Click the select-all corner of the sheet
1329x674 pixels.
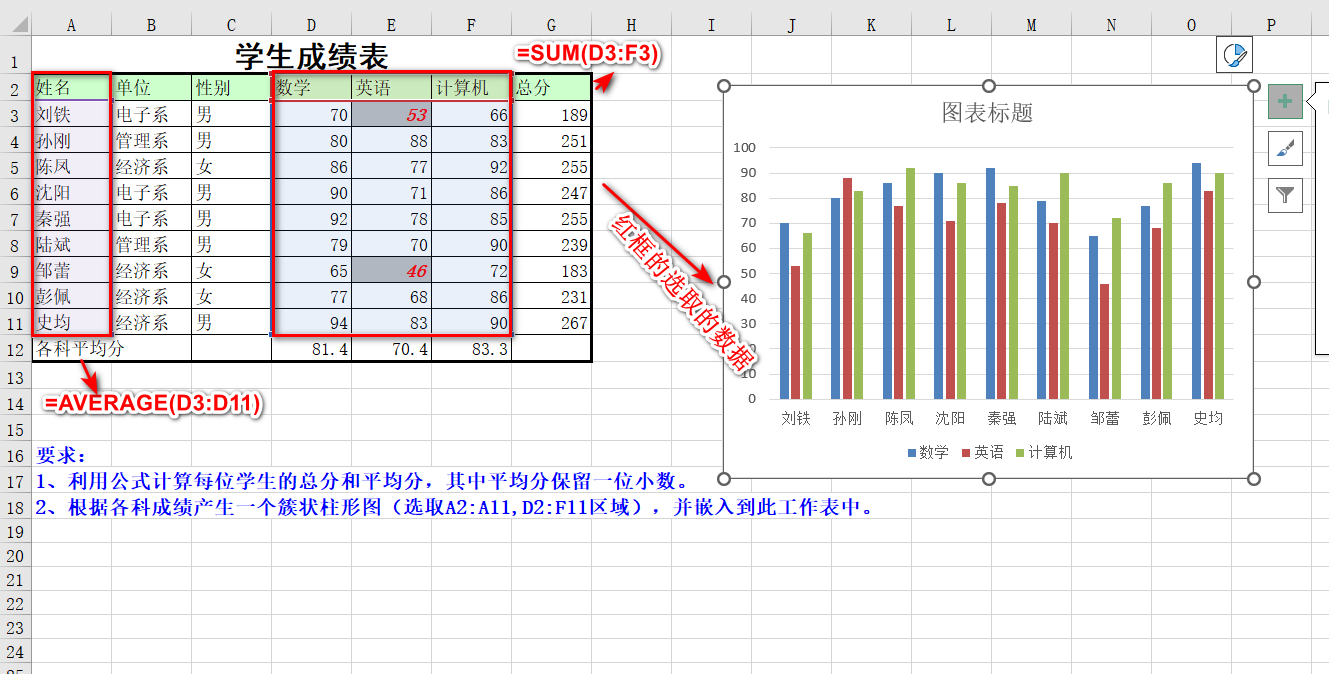pyautogui.click(x=15, y=25)
